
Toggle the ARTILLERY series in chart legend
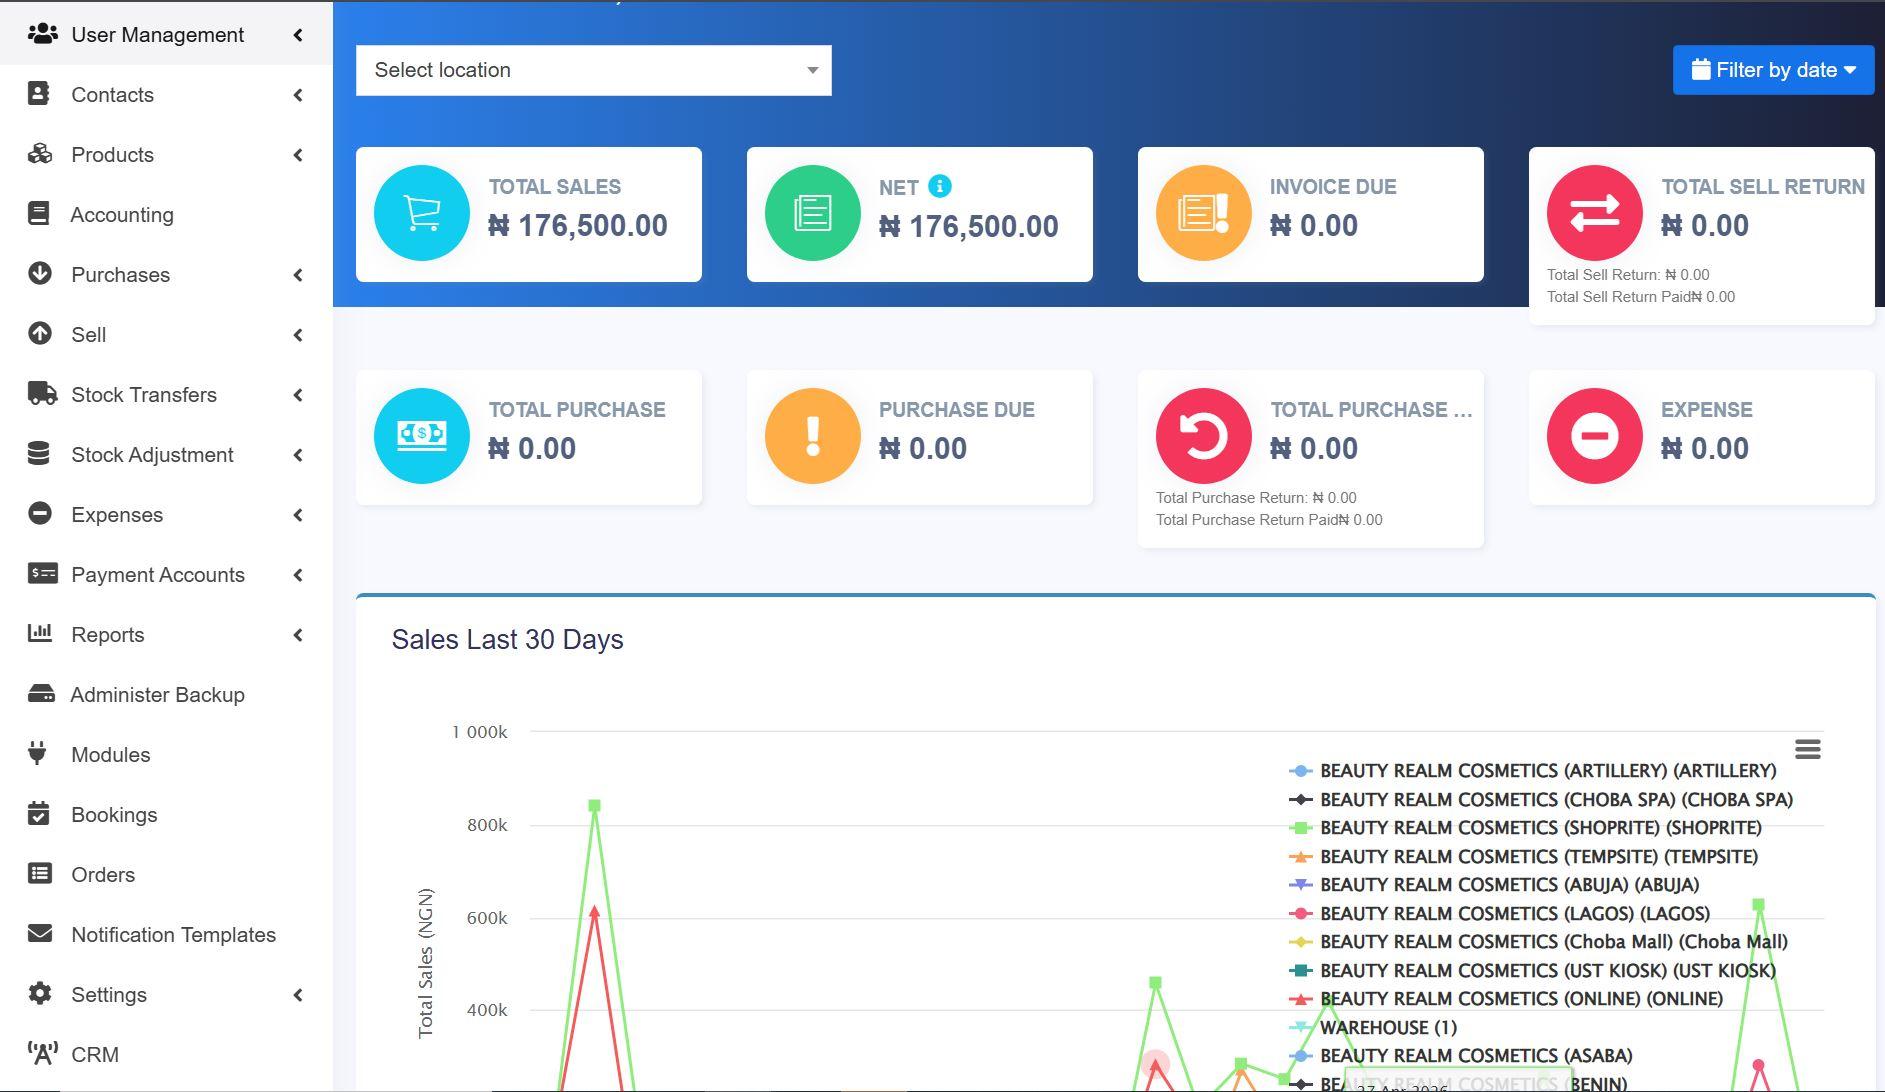point(1533,771)
